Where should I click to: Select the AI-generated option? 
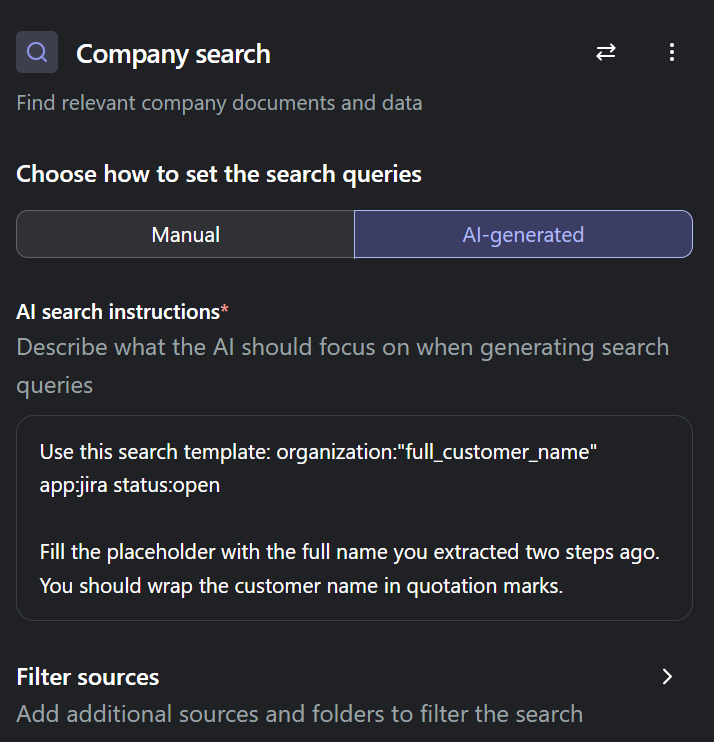click(x=523, y=234)
